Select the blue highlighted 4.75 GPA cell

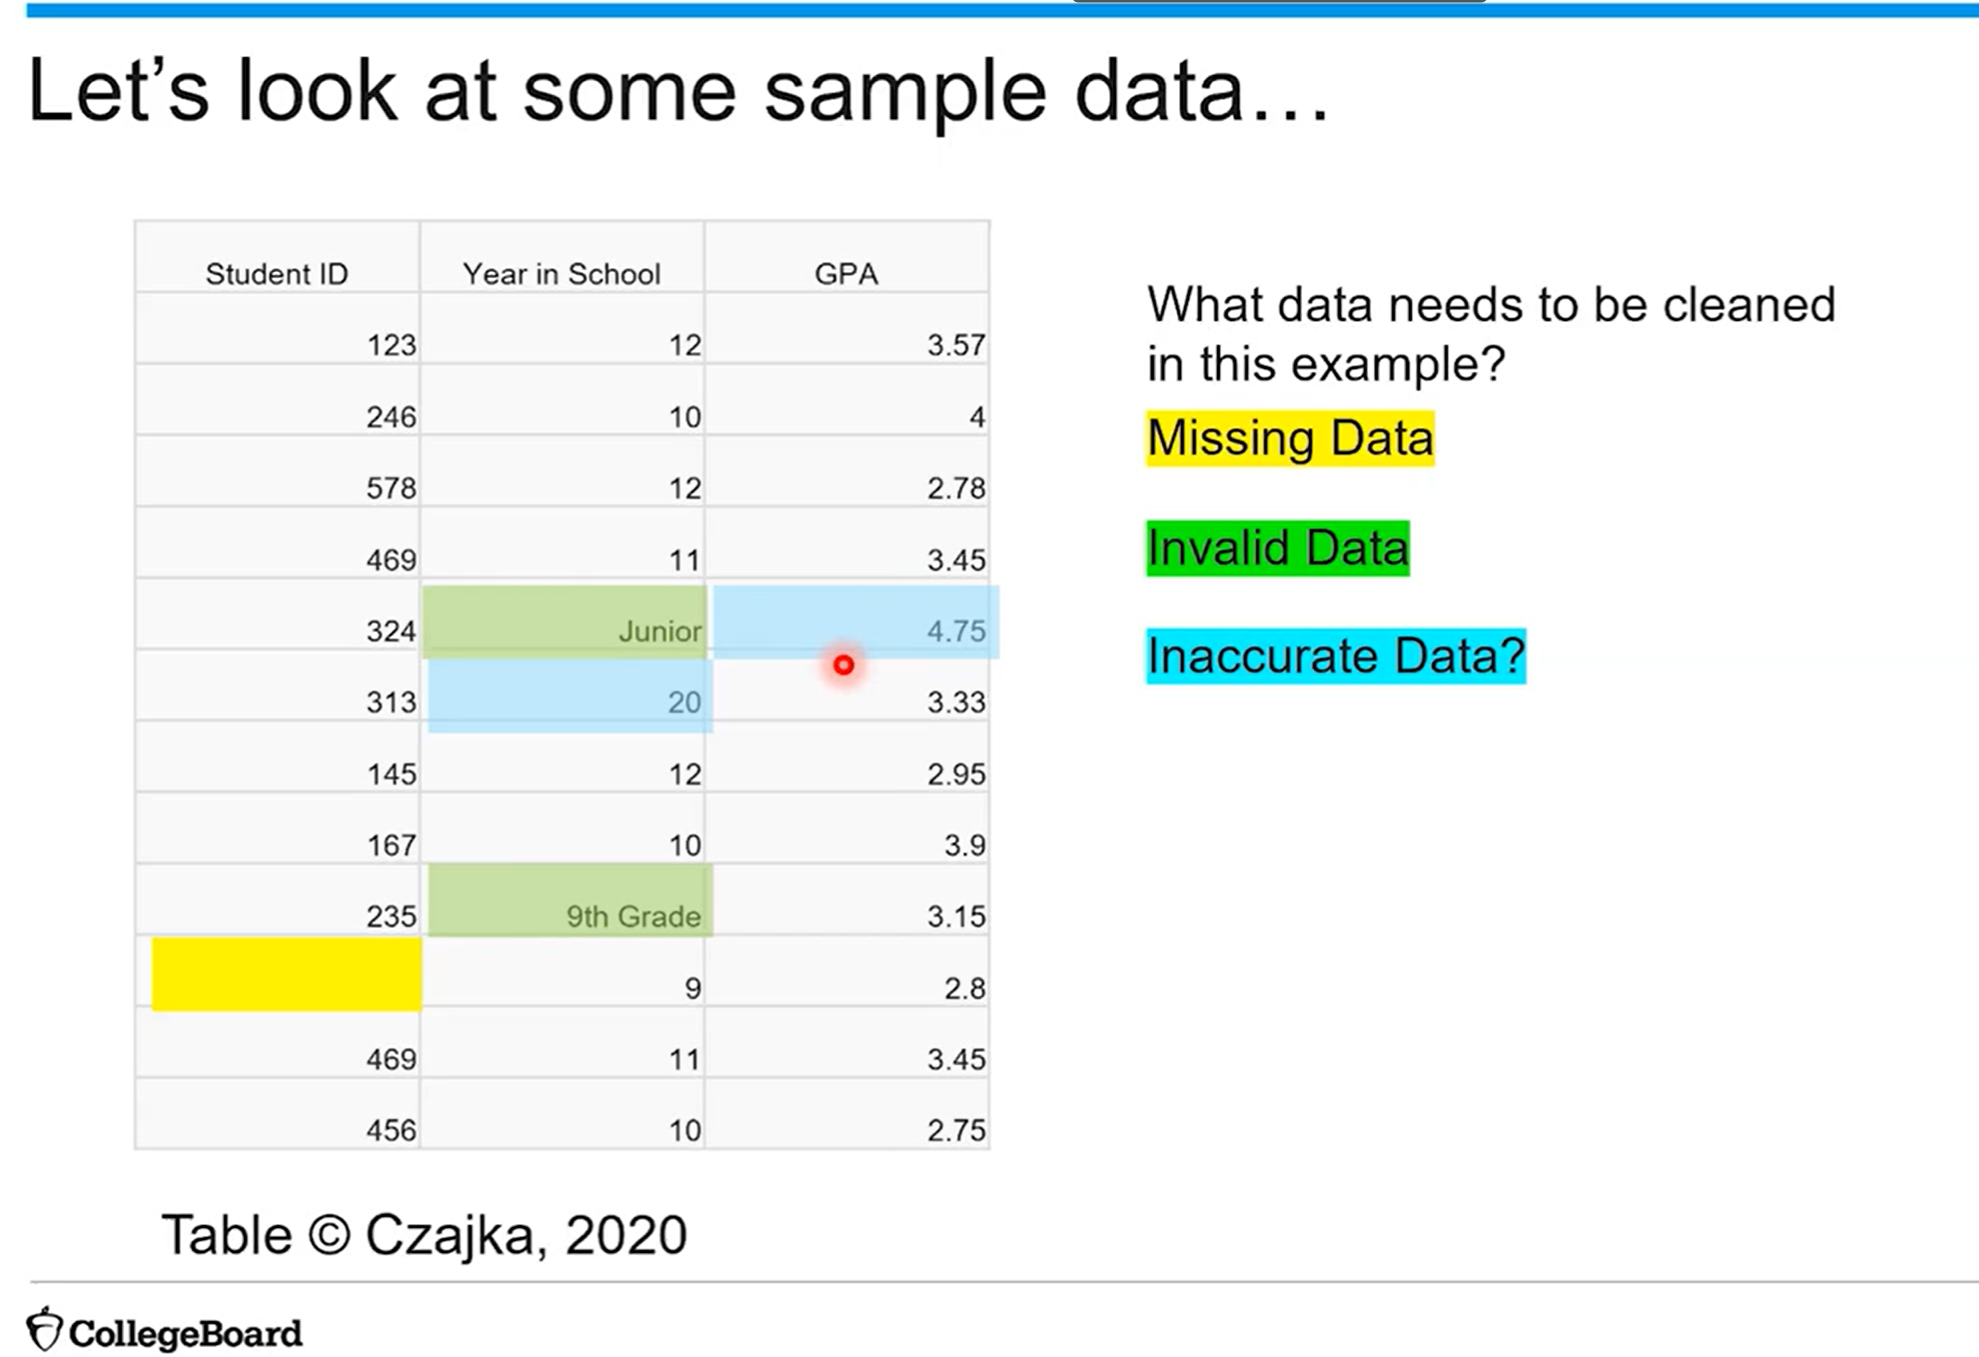(856, 622)
